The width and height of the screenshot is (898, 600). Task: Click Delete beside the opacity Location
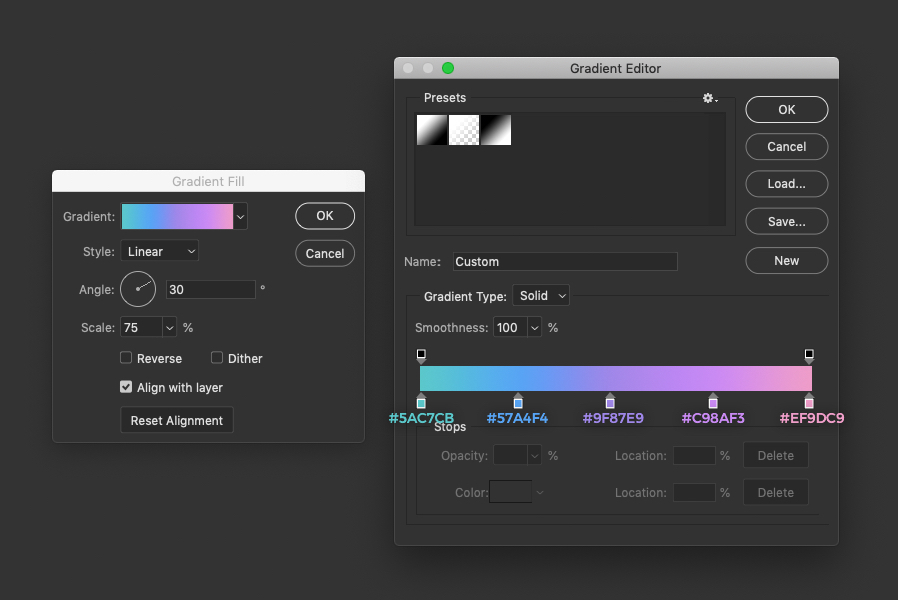point(776,456)
